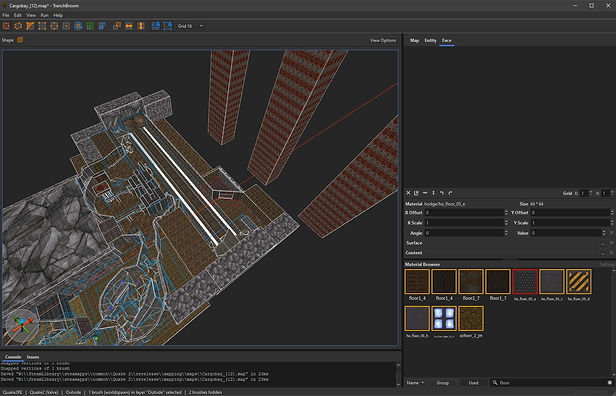The height and width of the screenshot is (396, 616).
Task: Reset UV with the X icon above Material
Action: (408, 193)
